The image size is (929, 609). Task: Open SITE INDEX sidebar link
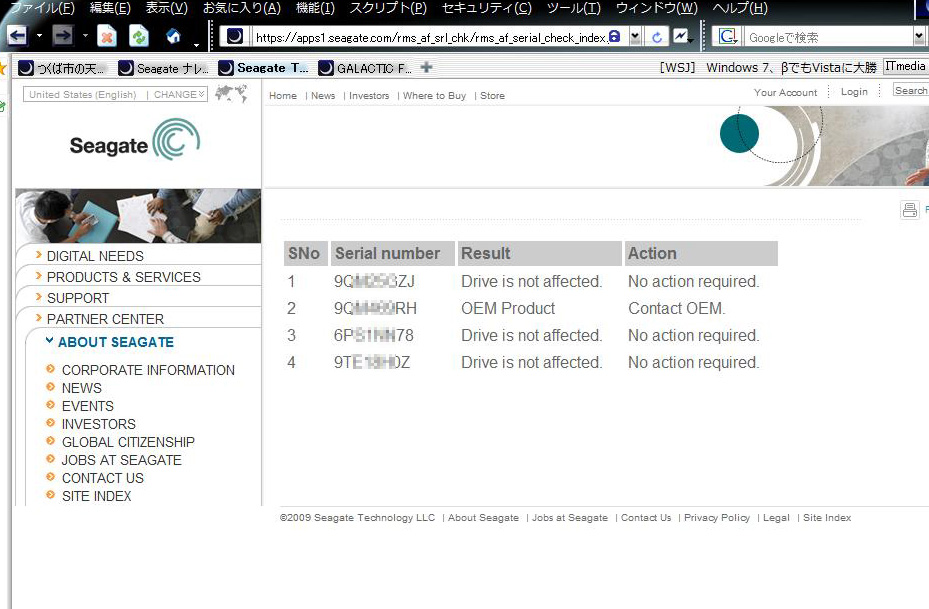pyautogui.click(x=97, y=496)
